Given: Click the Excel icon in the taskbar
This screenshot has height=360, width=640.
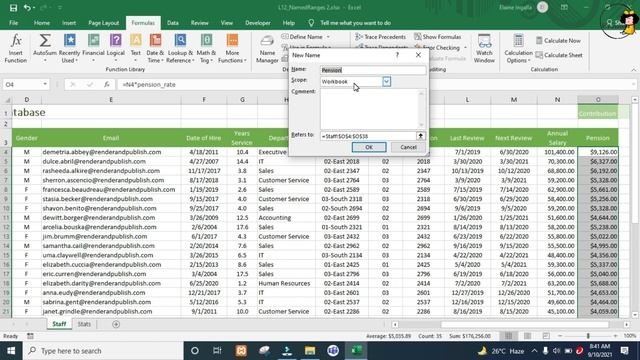Looking at the screenshot, I should click(x=356, y=351).
